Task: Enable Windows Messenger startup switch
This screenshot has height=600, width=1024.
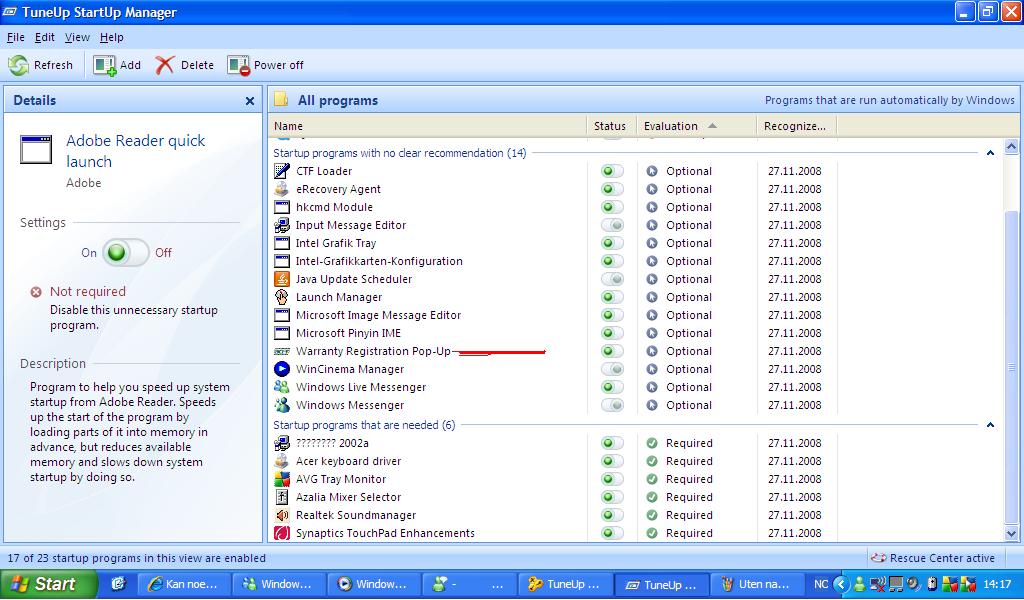Action: 612,405
